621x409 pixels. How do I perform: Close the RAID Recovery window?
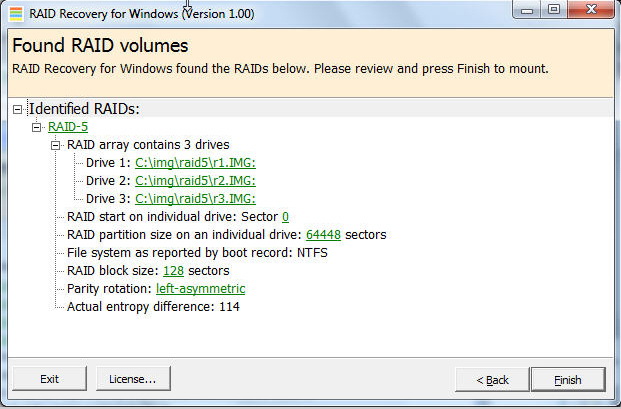click(x=591, y=10)
